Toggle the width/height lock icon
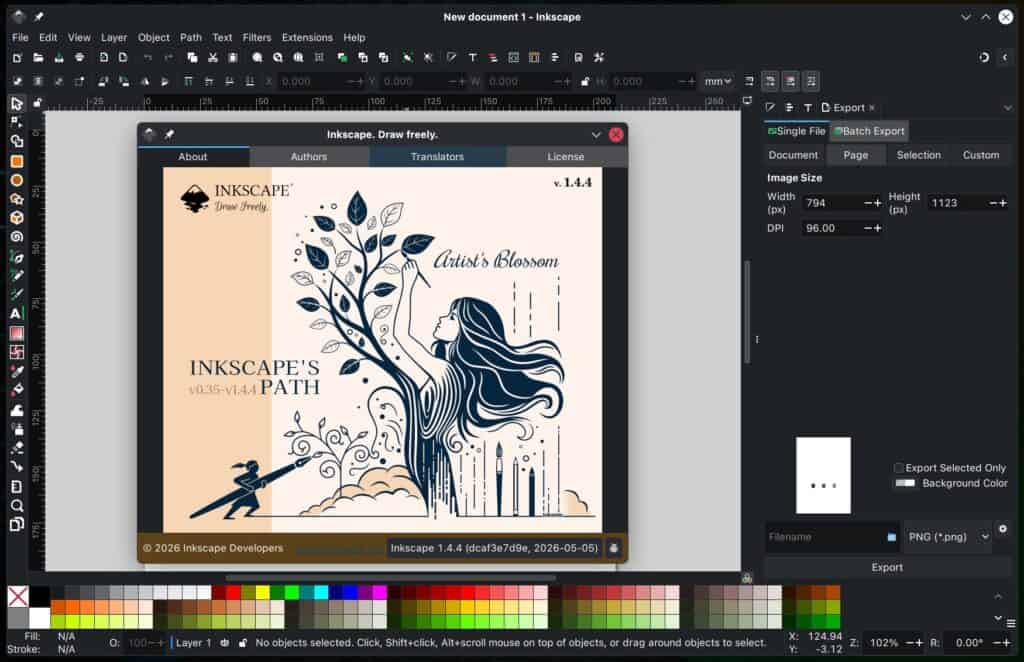This screenshot has width=1024, height=662. tap(585, 82)
